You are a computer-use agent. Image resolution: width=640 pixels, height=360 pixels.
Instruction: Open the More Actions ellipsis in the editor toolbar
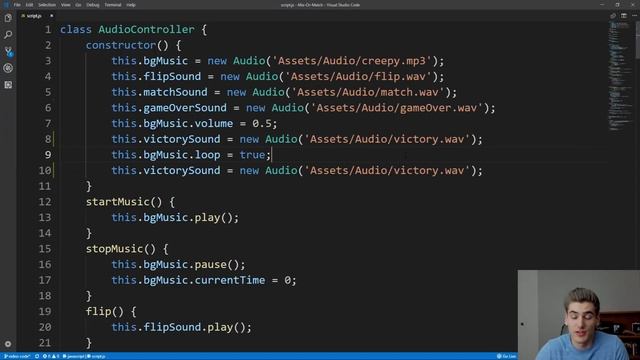(x=634, y=16)
